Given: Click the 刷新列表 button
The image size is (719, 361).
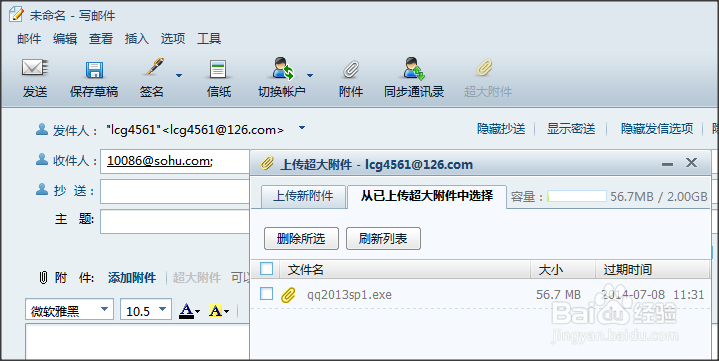Looking at the screenshot, I should tap(383, 239).
